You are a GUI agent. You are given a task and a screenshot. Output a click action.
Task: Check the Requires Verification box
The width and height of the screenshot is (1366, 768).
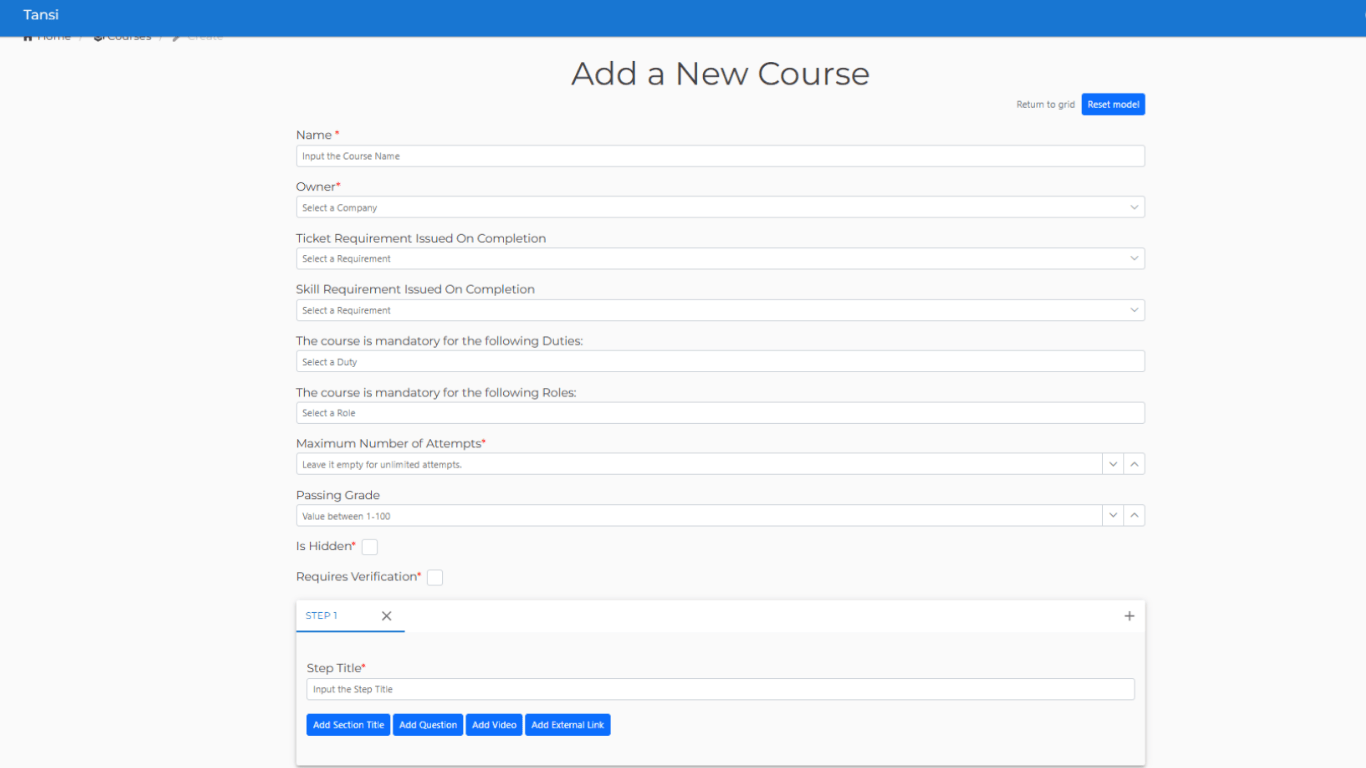click(x=434, y=577)
